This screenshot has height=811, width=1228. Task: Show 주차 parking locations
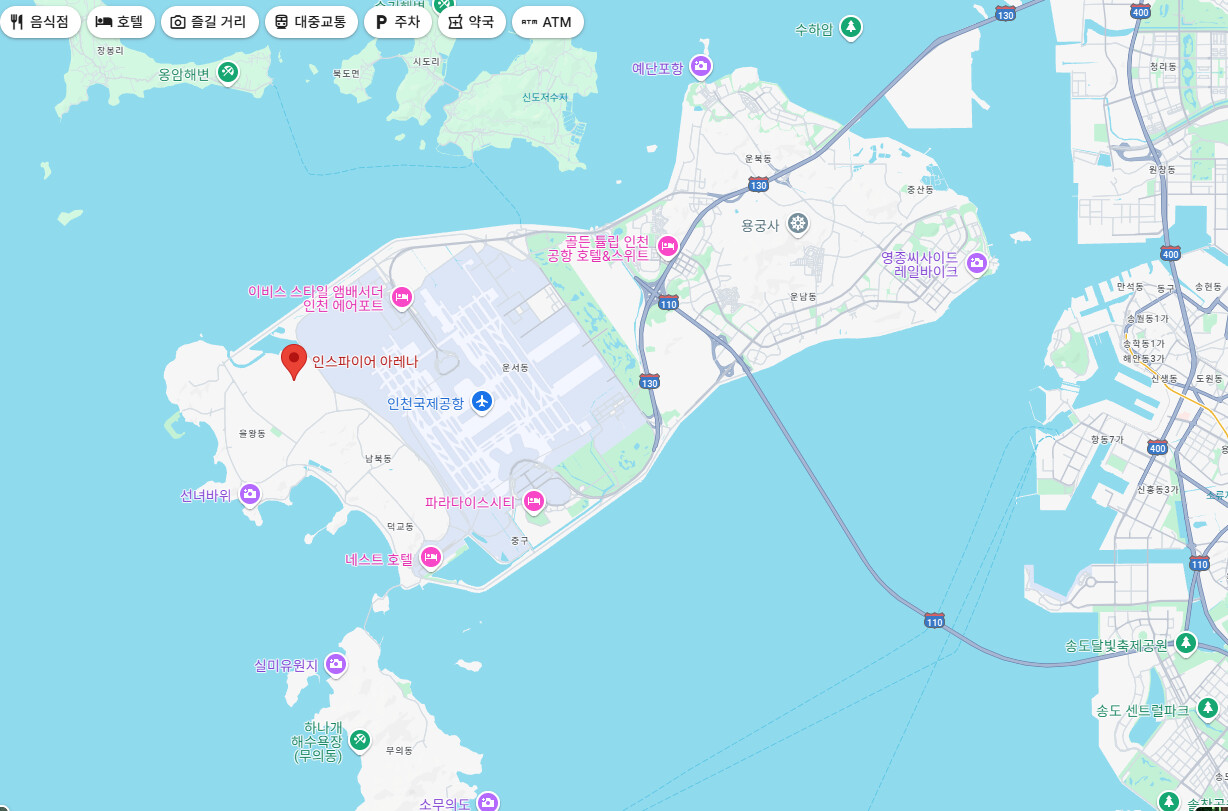click(398, 22)
